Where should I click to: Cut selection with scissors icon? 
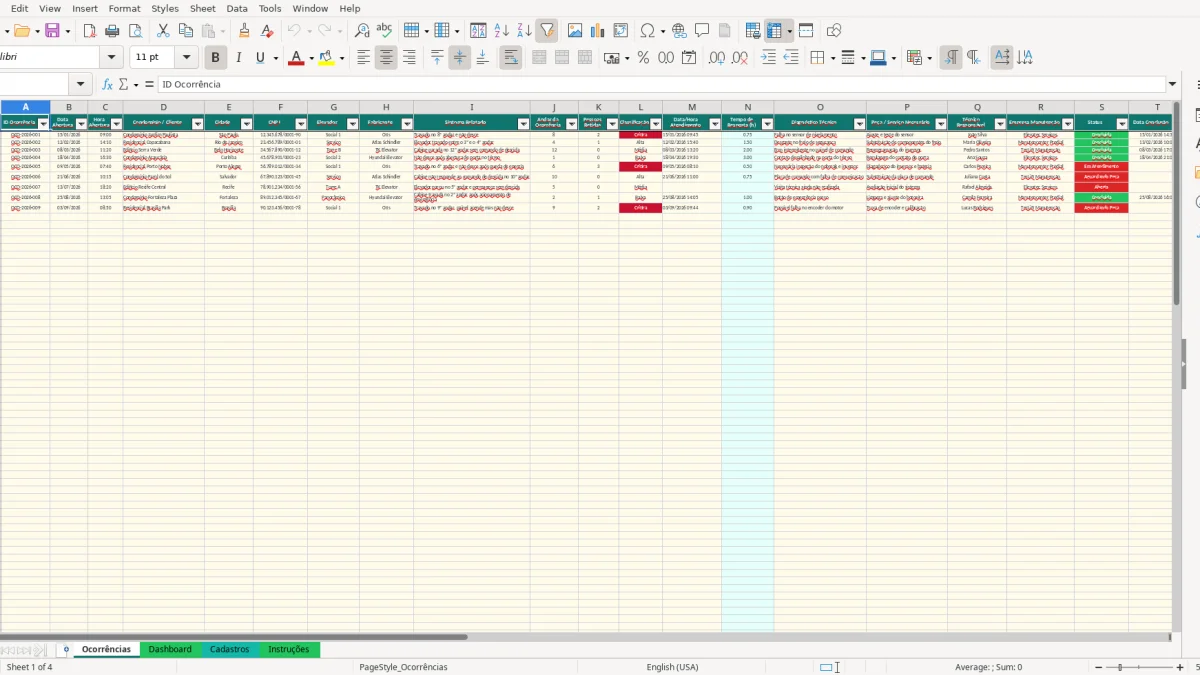pyautogui.click(x=163, y=31)
